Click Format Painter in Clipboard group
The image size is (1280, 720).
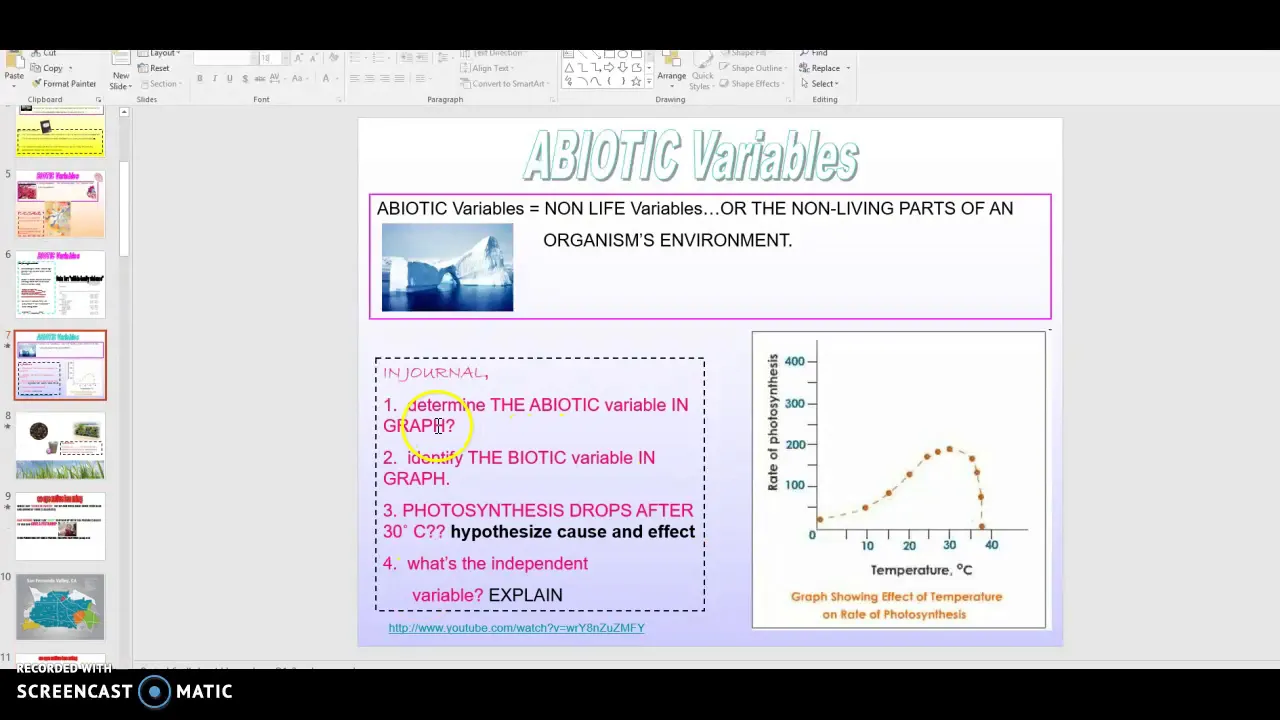(x=63, y=84)
